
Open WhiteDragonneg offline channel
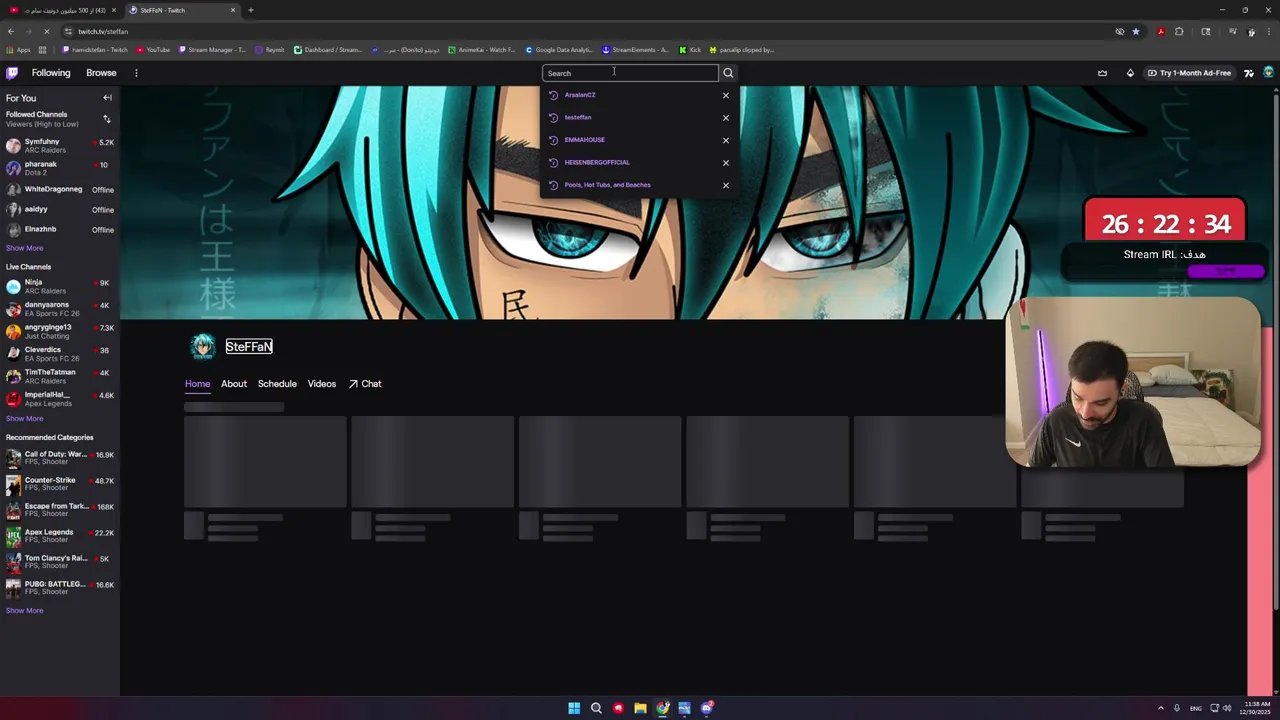tap(60, 189)
